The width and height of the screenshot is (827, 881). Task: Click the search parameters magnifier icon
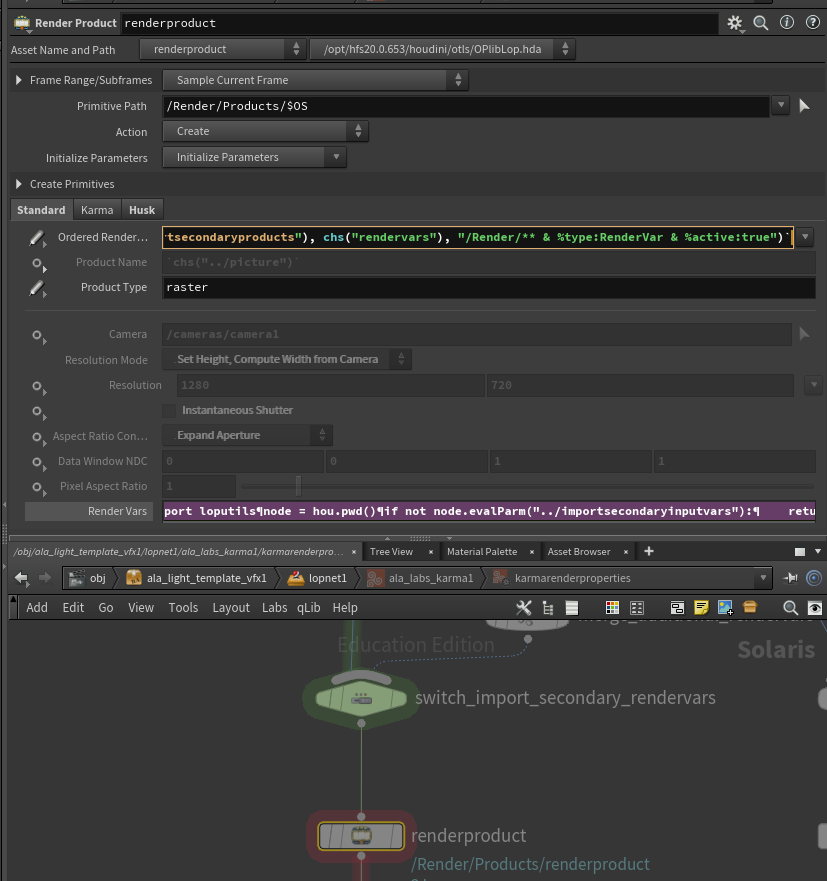761,22
